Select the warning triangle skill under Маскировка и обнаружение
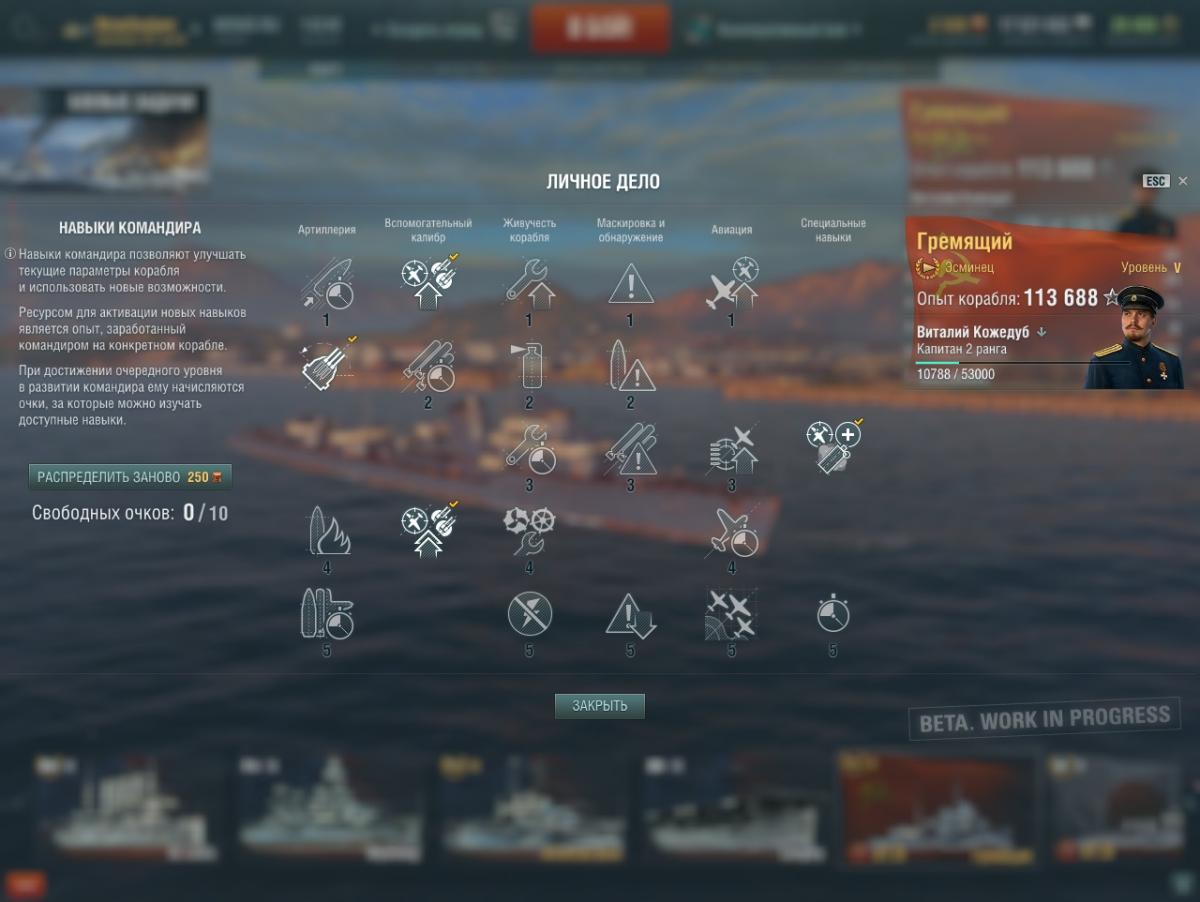 [630, 284]
